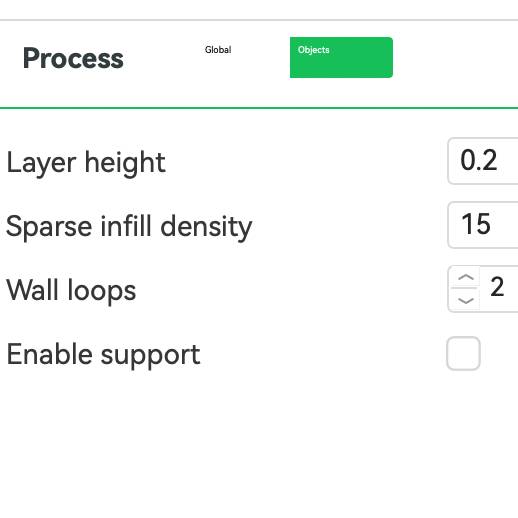Click the Enable support label text
Viewport: 518px width, 518px height.
(x=103, y=355)
